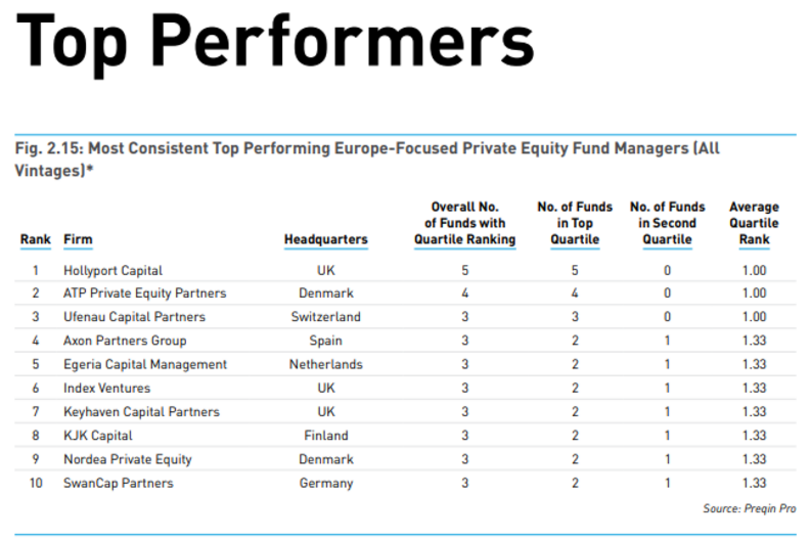Select the Rank column header
Image resolution: width=810 pixels, height=540 pixels.
point(35,240)
